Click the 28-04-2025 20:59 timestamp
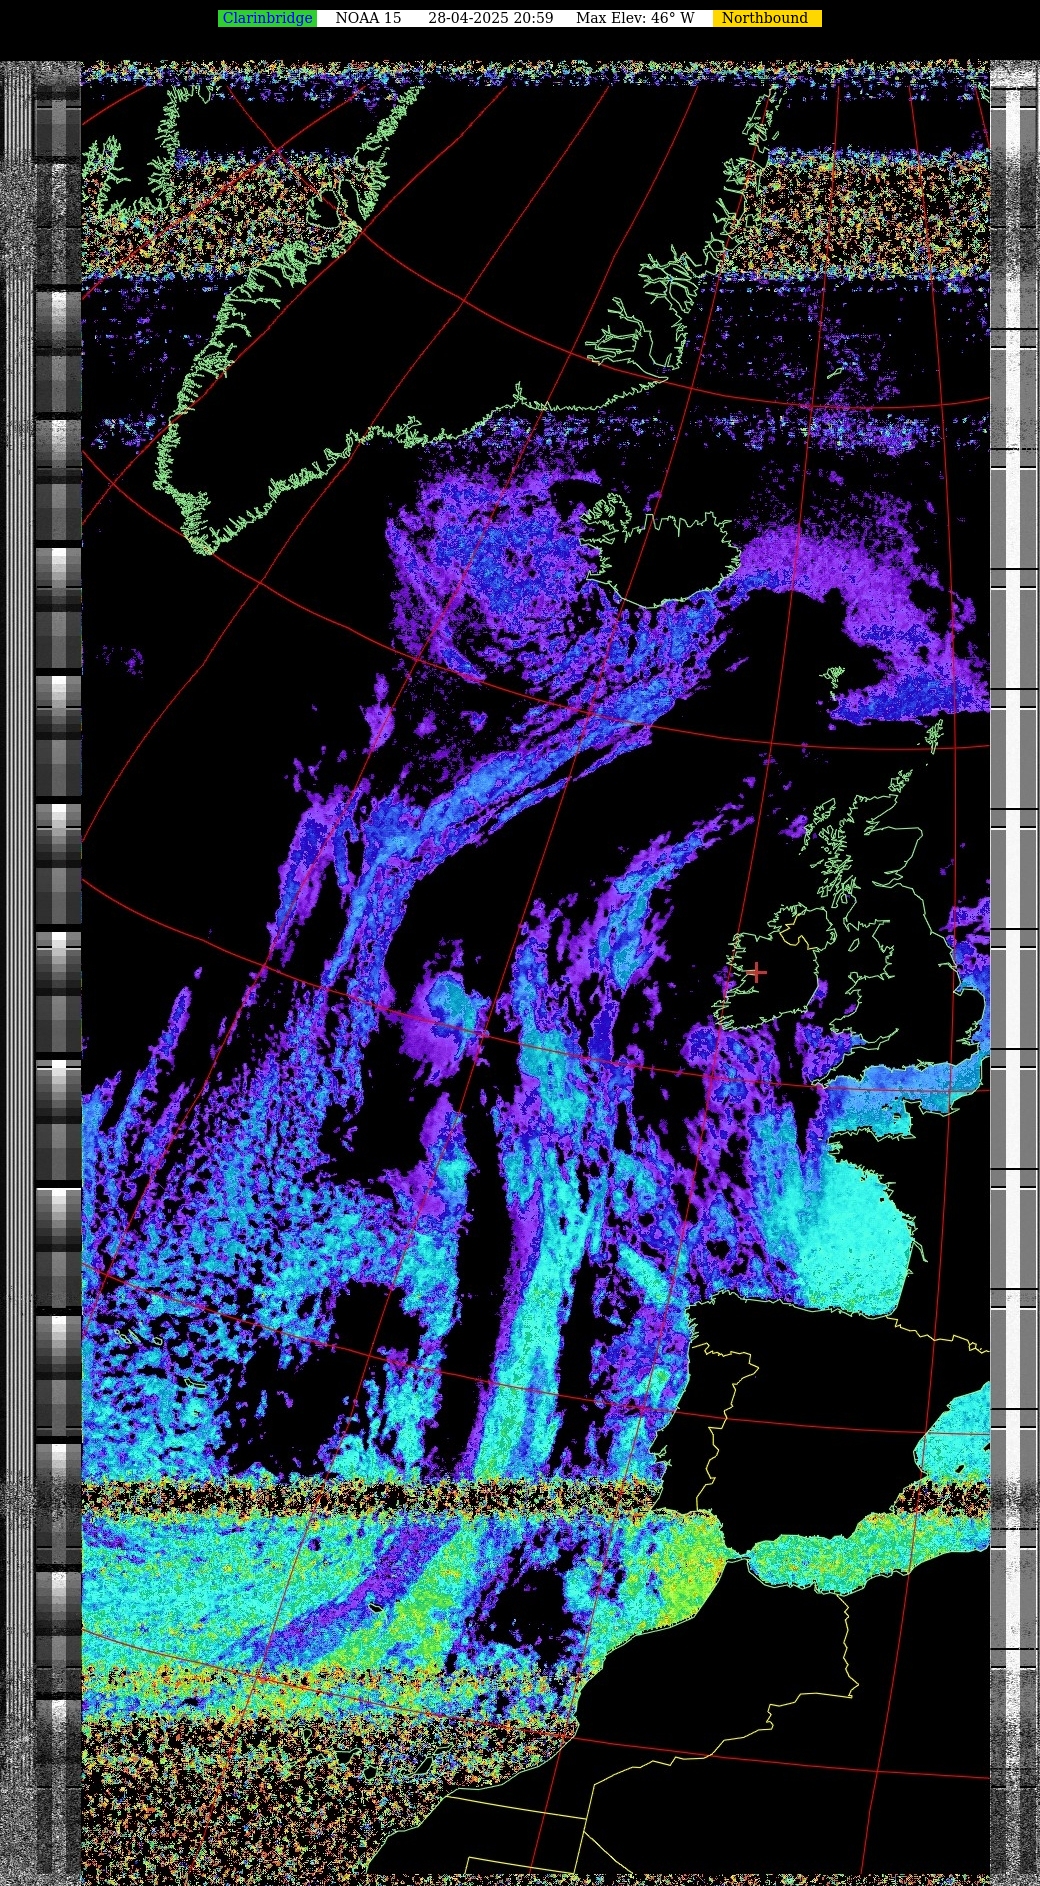The image size is (1040, 1886). 490,18
